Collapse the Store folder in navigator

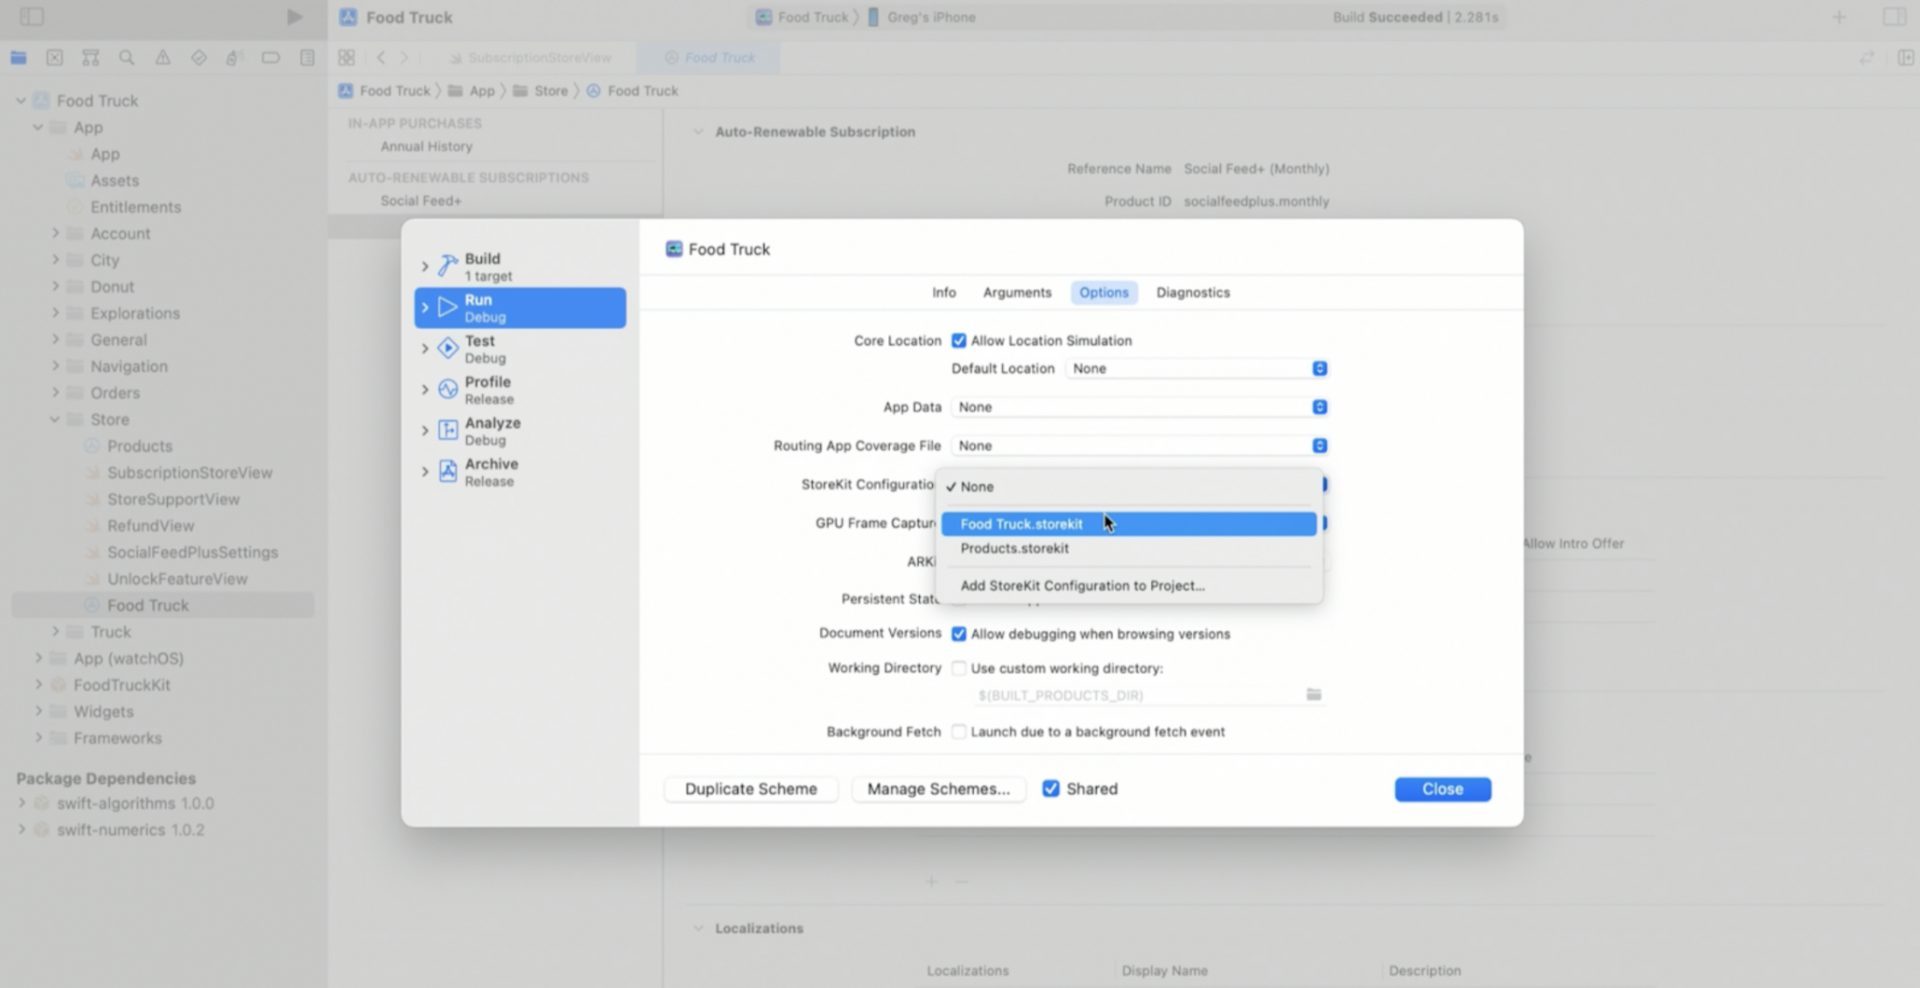[x=55, y=420]
